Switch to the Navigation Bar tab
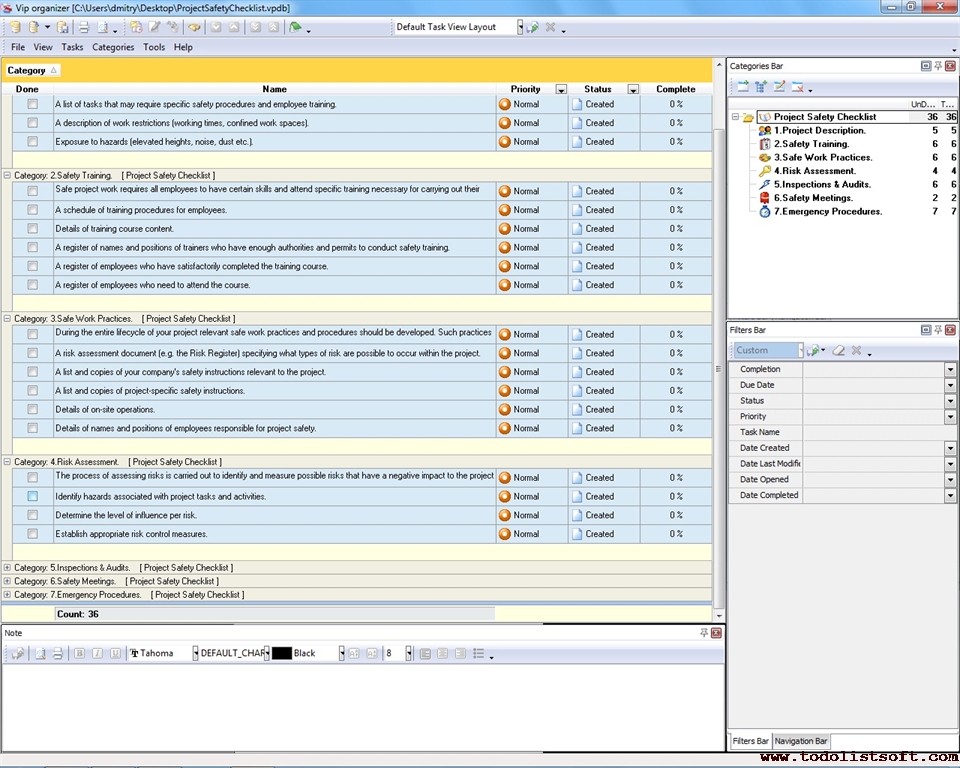This screenshot has width=960, height=768. coord(801,741)
